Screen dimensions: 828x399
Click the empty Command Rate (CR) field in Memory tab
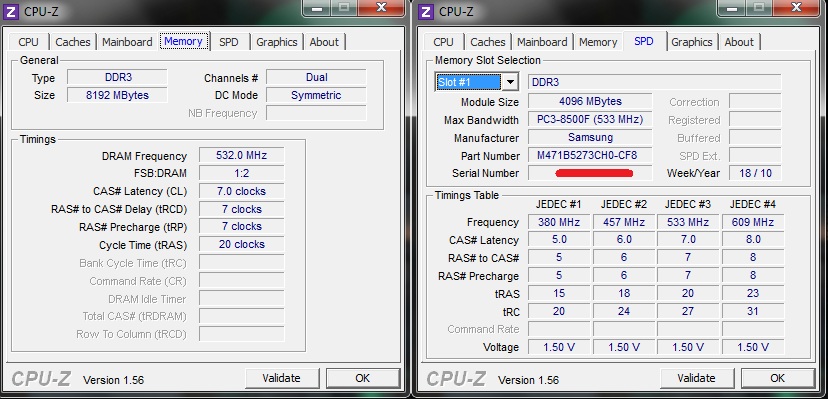pos(242,280)
